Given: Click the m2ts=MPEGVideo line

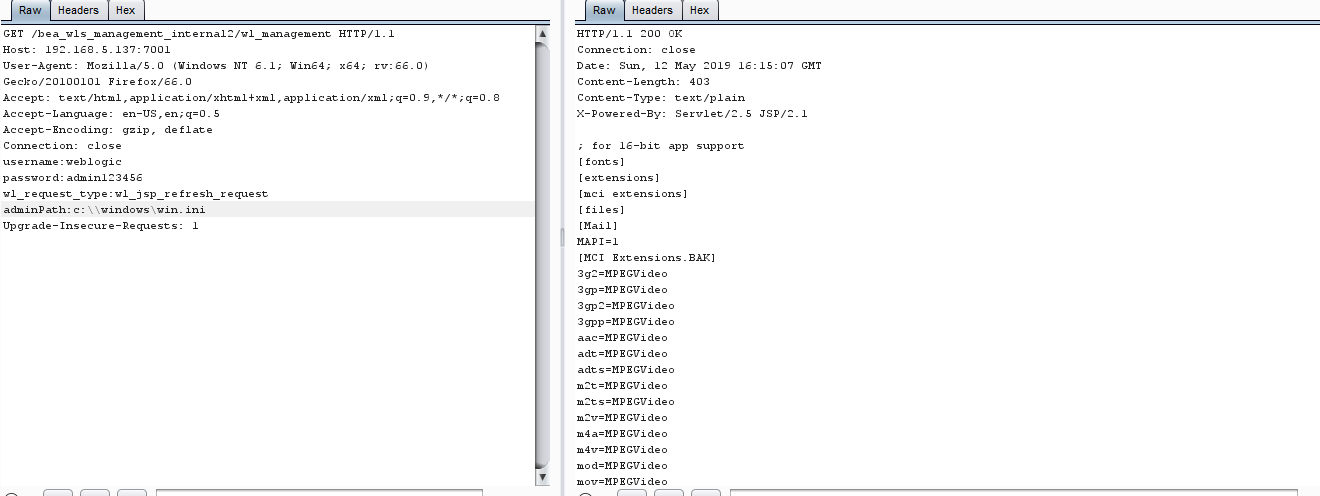Looking at the screenshot, I should click(626, 401).
